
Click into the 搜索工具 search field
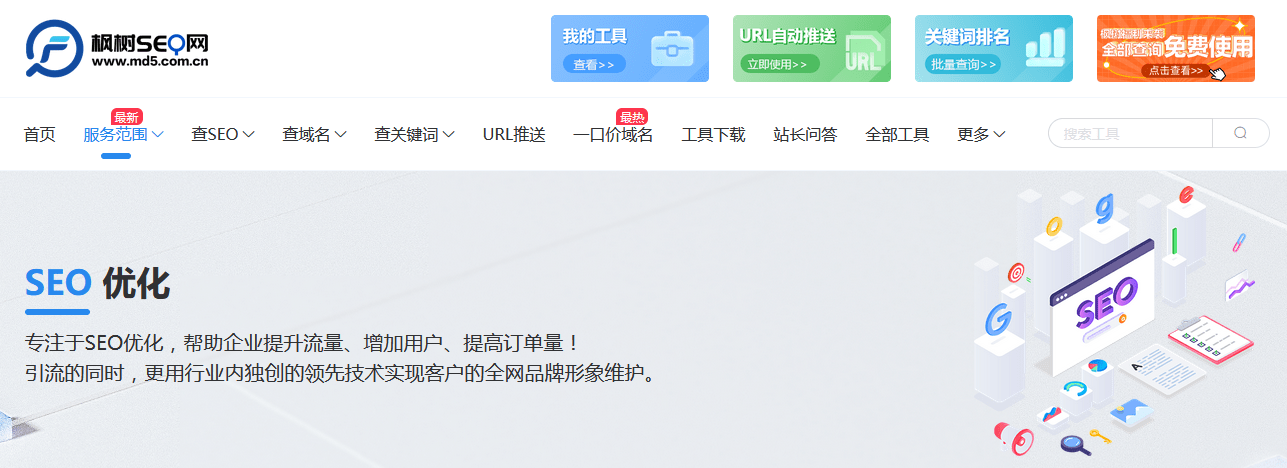[x=1130, y=133]
